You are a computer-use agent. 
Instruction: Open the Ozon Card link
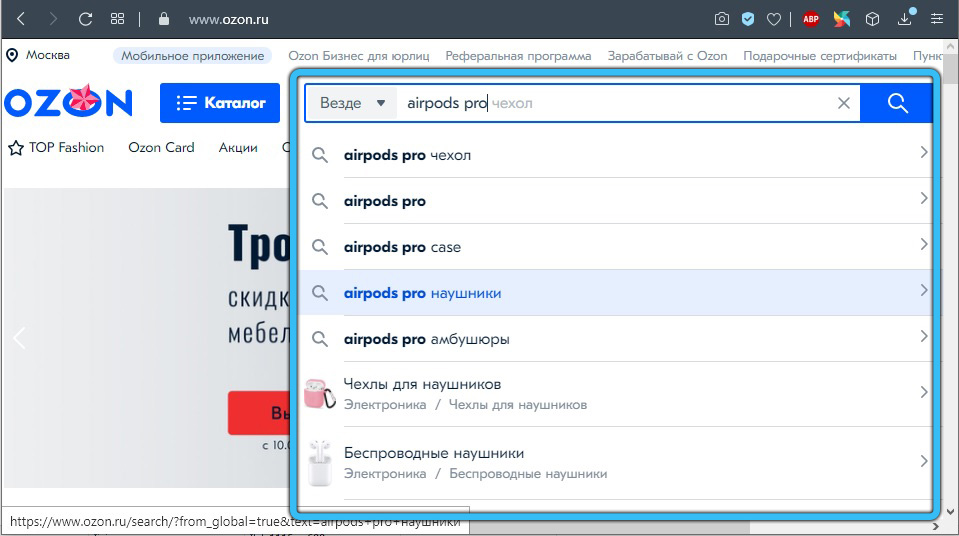tap(161, 147)
